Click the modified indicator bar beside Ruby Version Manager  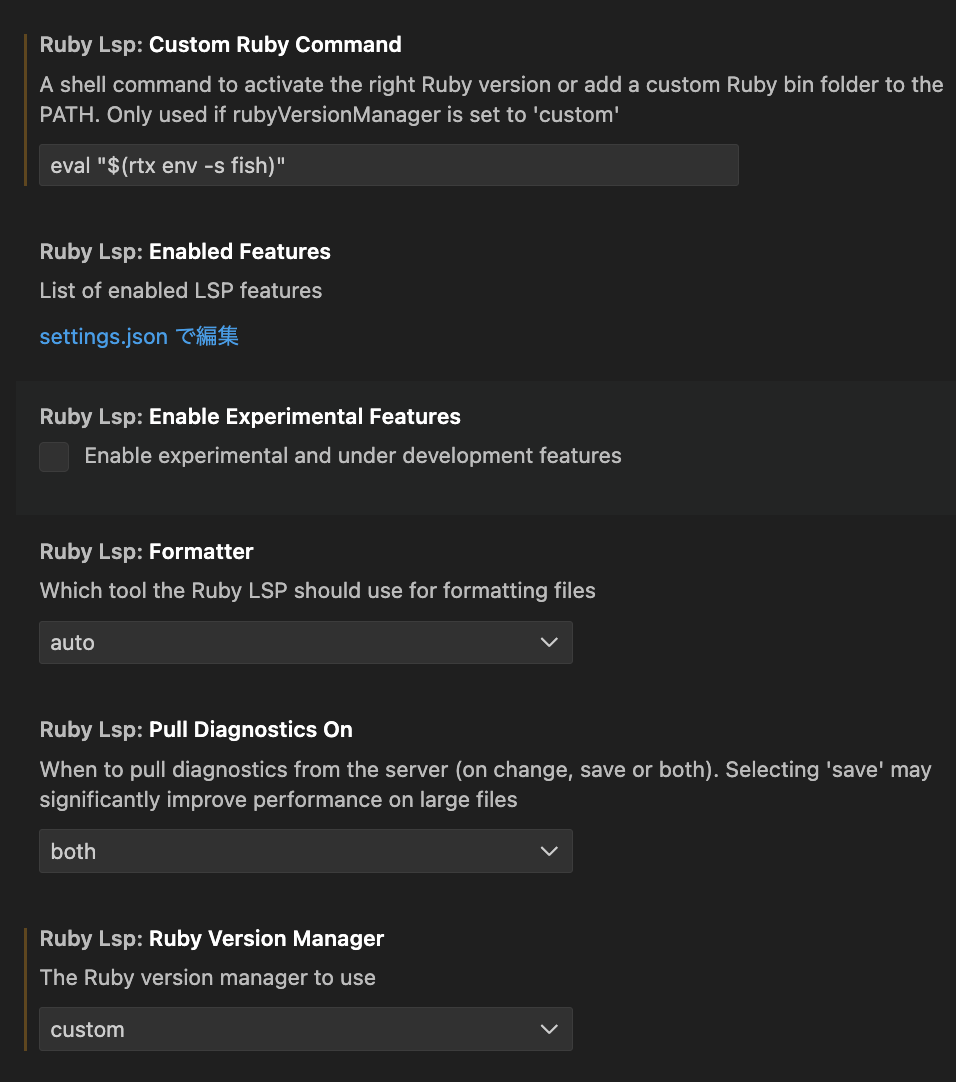(26, 990)
